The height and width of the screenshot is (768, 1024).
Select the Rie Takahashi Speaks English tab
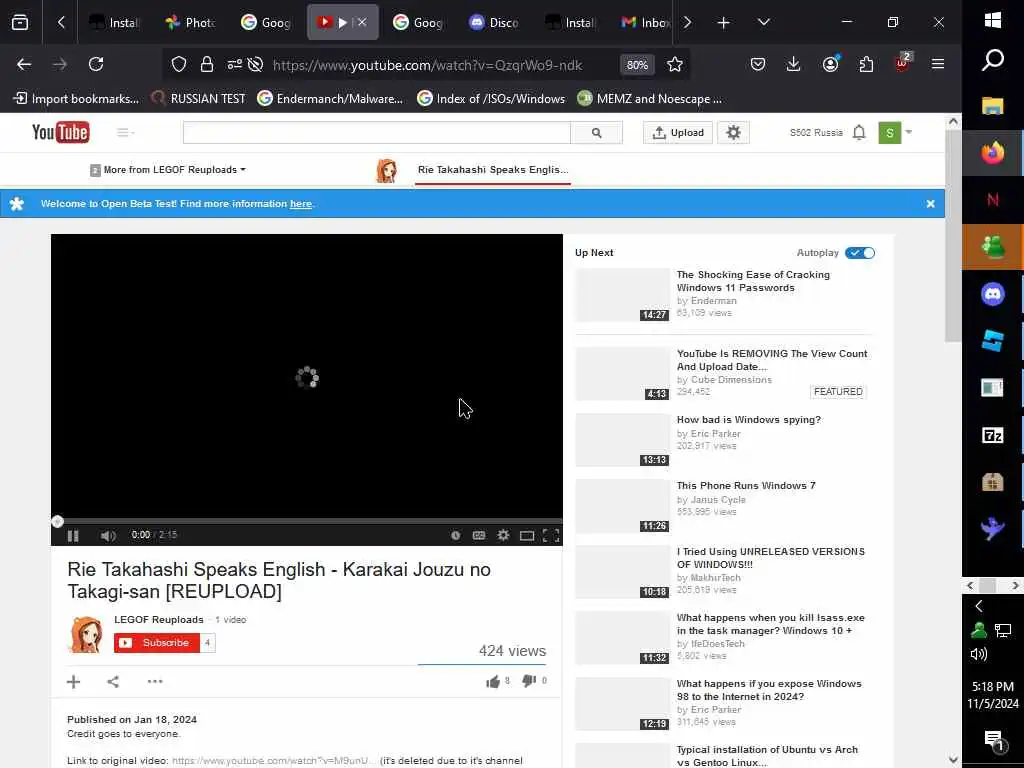[x=492, y=170]
